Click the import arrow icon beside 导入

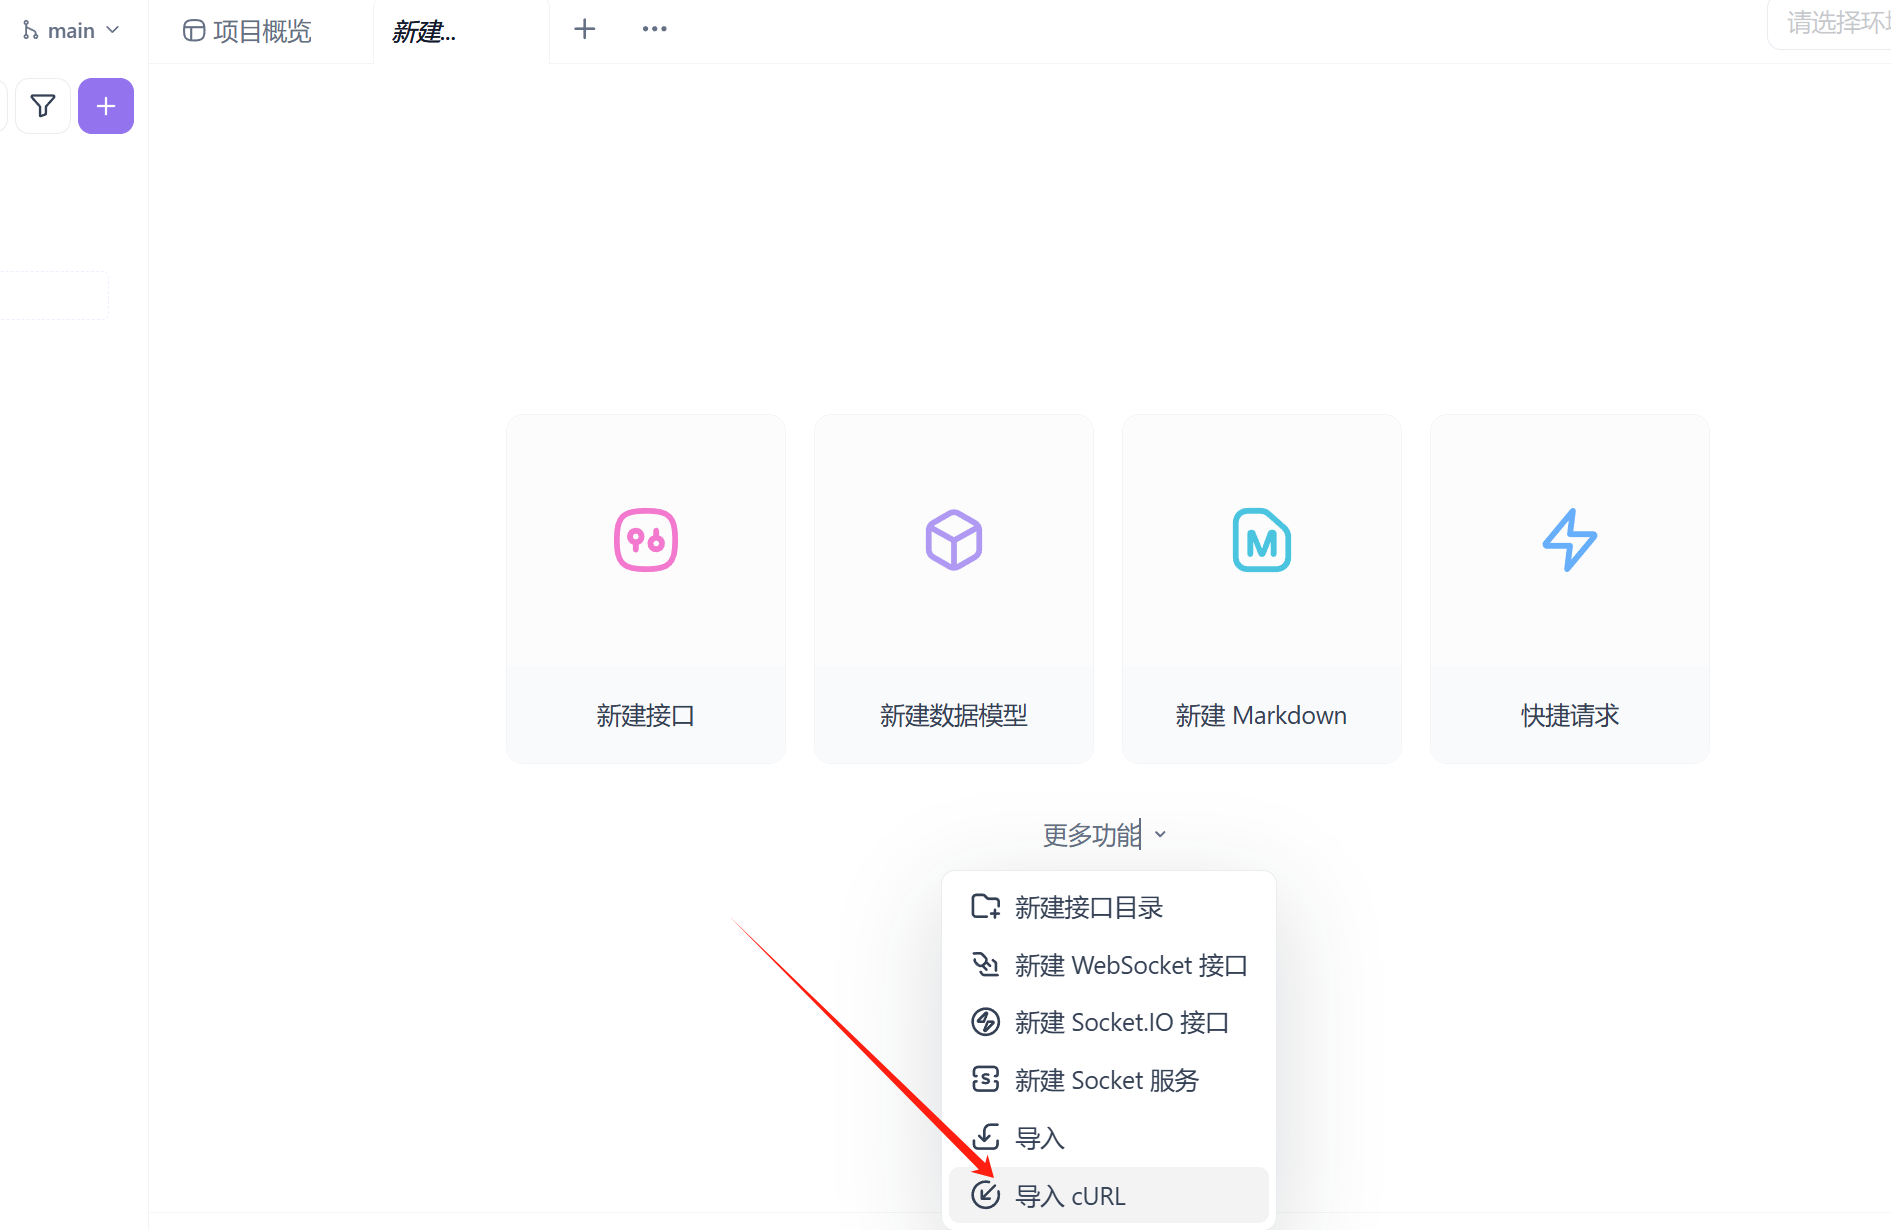click(986, 1137)
